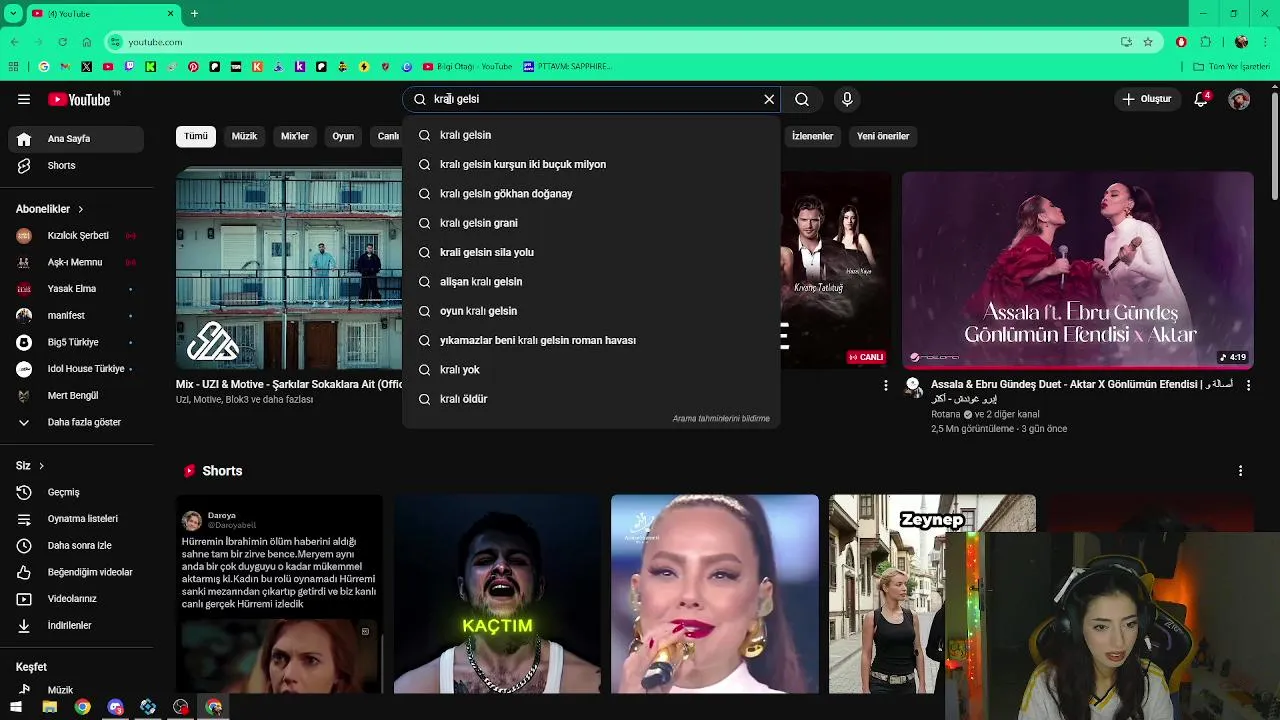Screen dimensions: 1280x720
Task: Select the Yeni öneriler filter chip
Action: (x=883, y=136)
